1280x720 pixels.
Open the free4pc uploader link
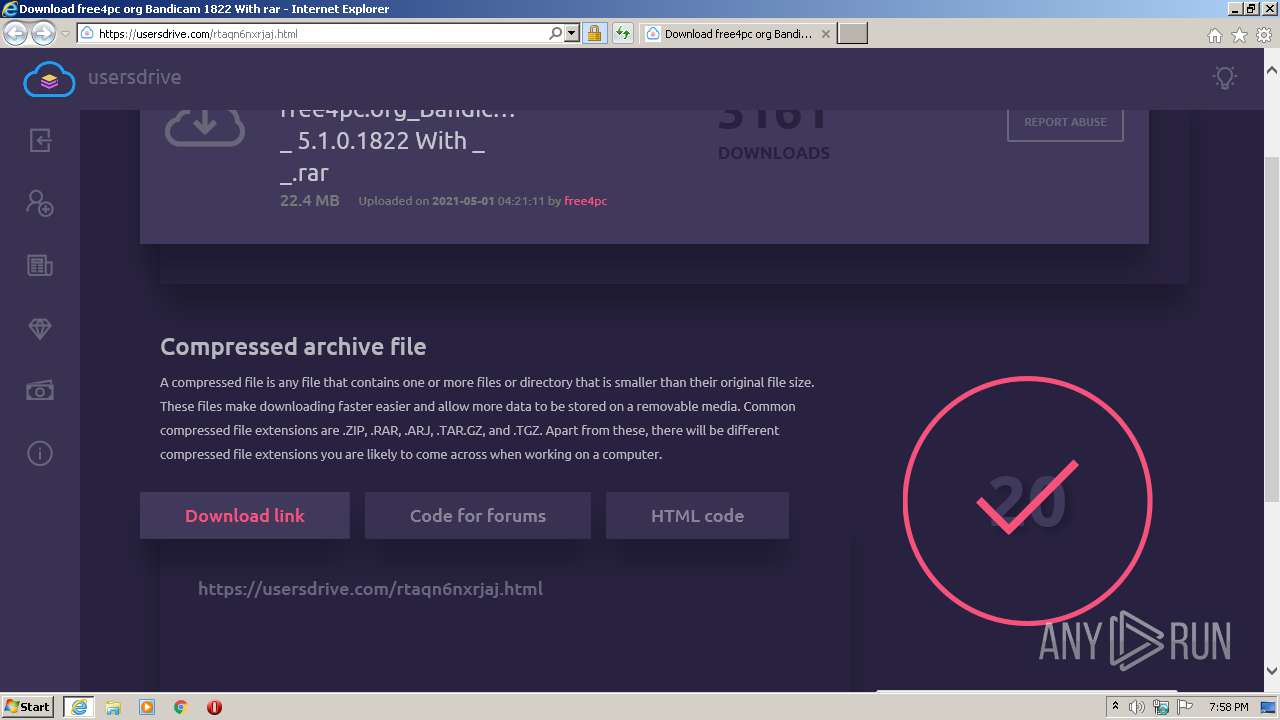coord(585,201)
